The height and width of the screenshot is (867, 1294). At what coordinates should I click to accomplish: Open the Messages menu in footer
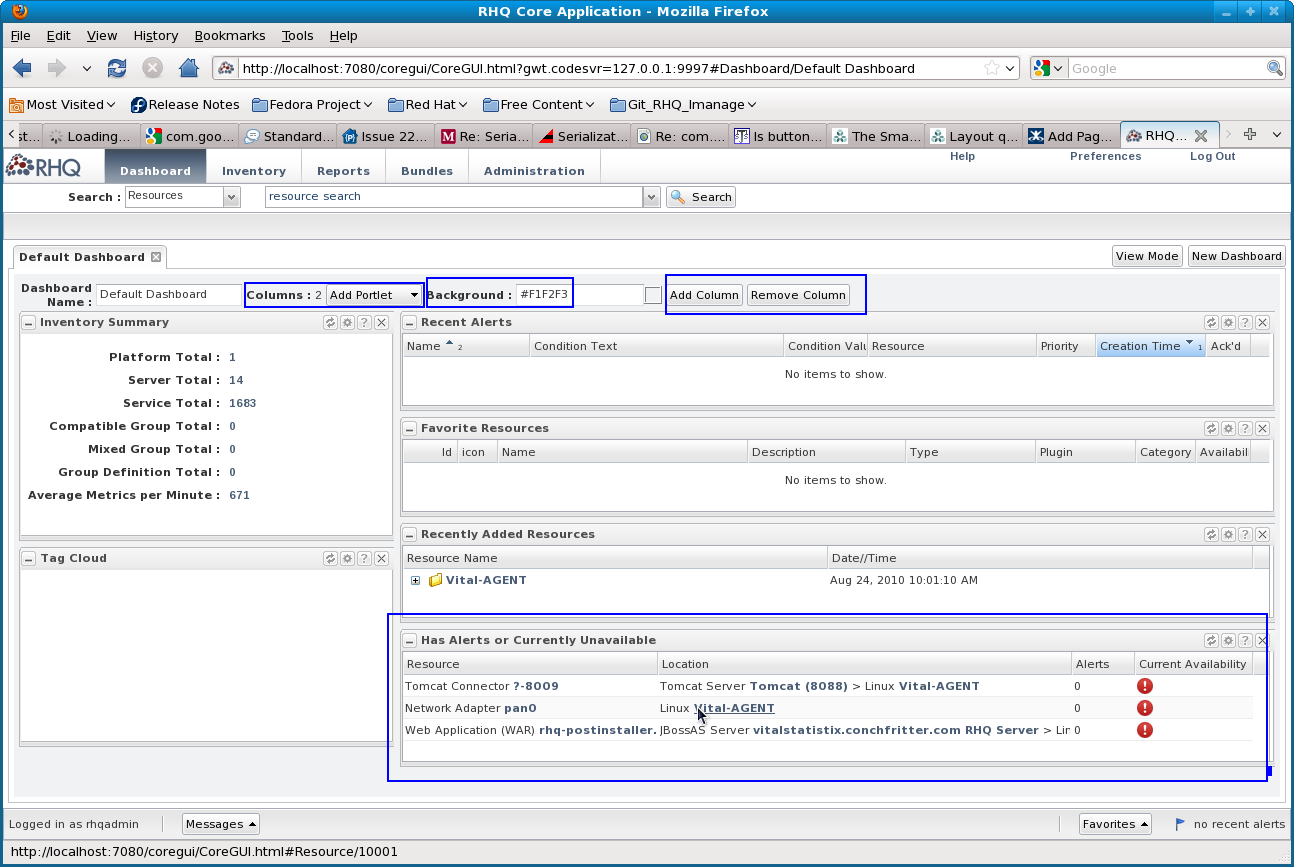pos(221,824)
